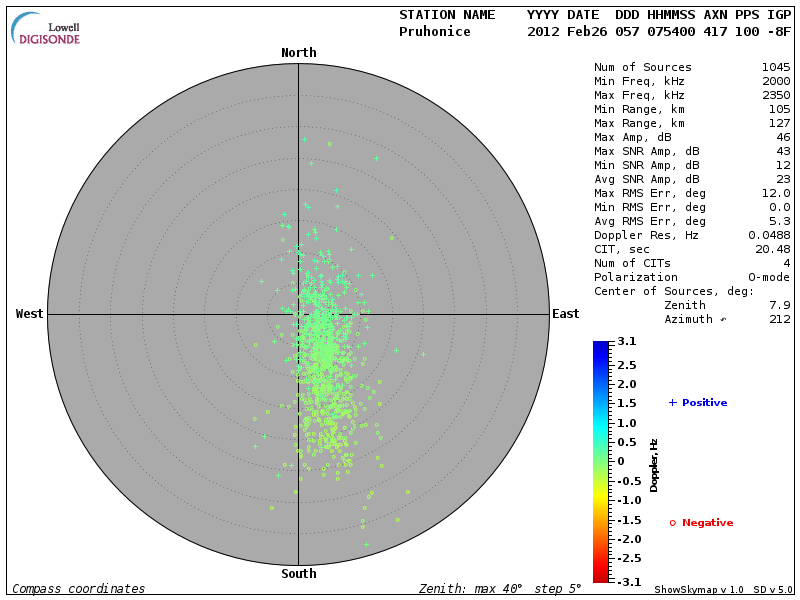This screenshot has height=600, width=800.
Task: Select the East compass label
Action: 565,314
